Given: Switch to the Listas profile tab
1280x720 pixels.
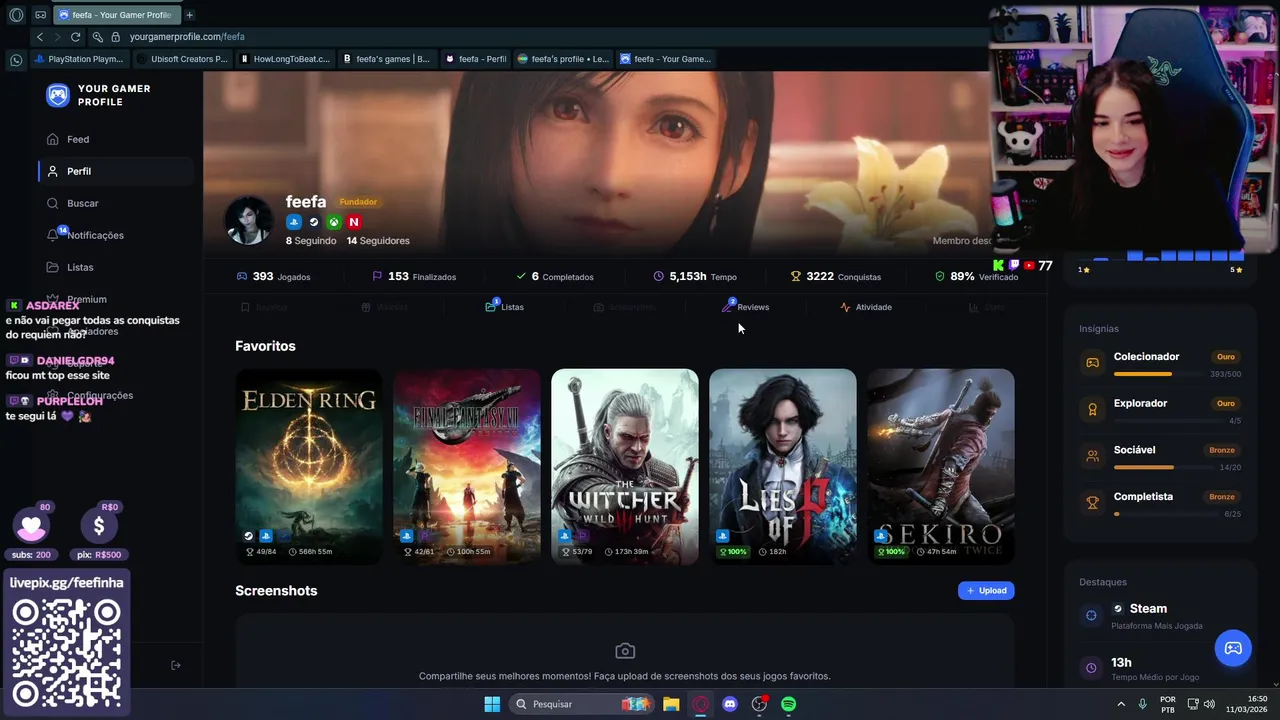Looking at the screenshot, I should point(505,307).
